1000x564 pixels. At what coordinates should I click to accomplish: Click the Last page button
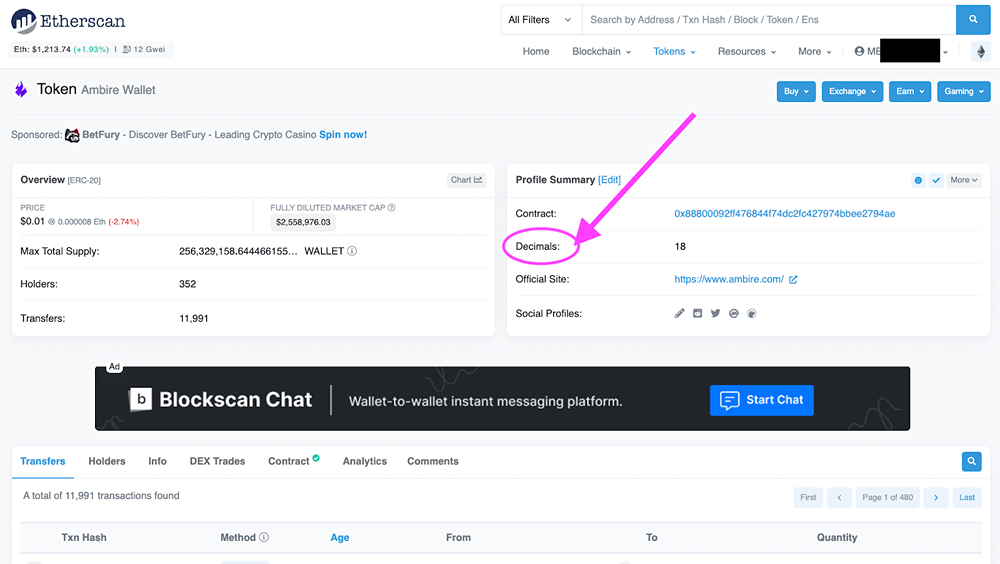967,498
